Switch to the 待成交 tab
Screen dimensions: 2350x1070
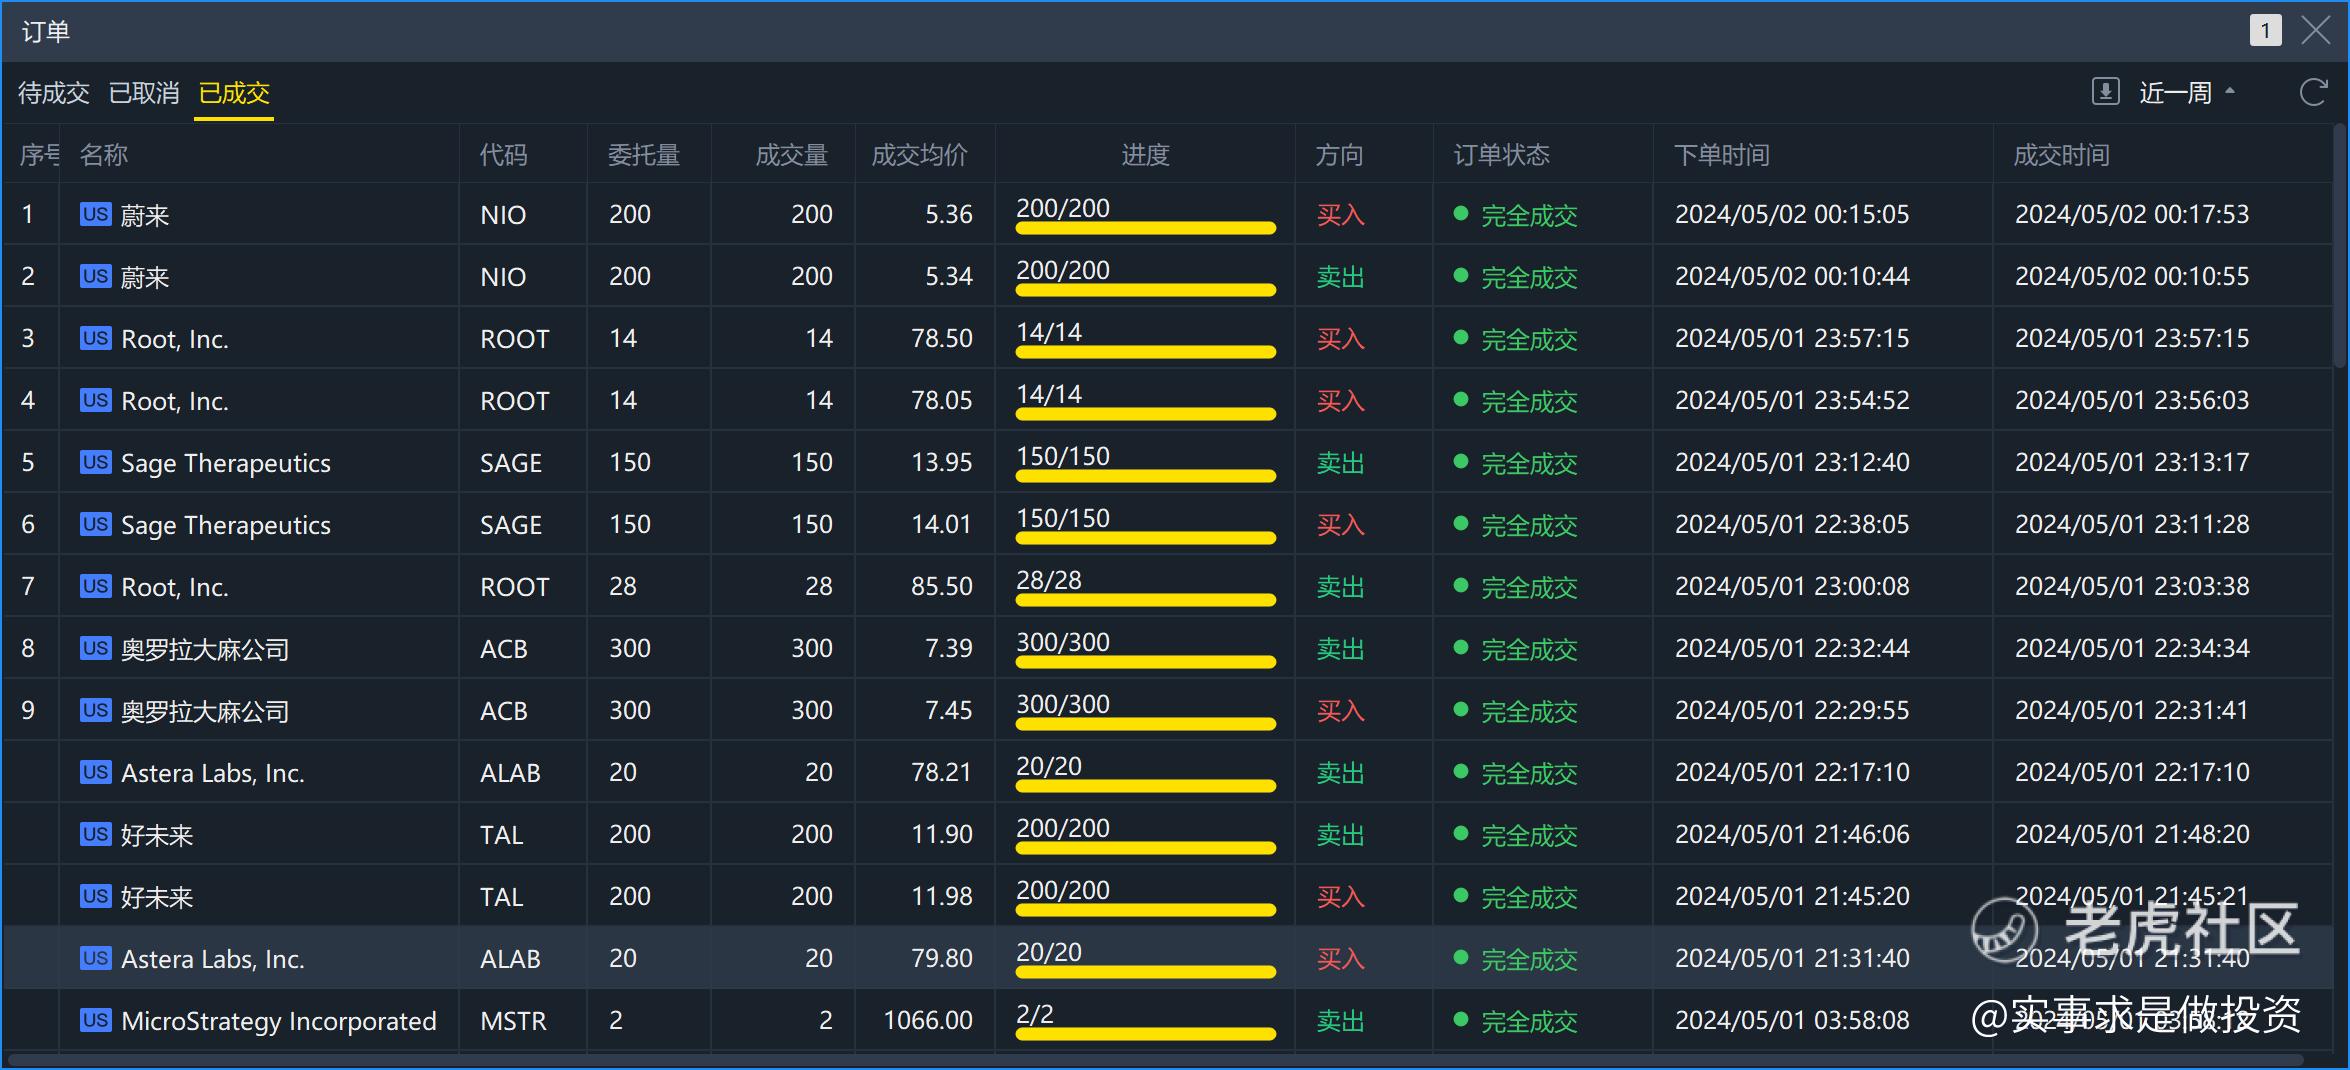[x=54, y=93]
